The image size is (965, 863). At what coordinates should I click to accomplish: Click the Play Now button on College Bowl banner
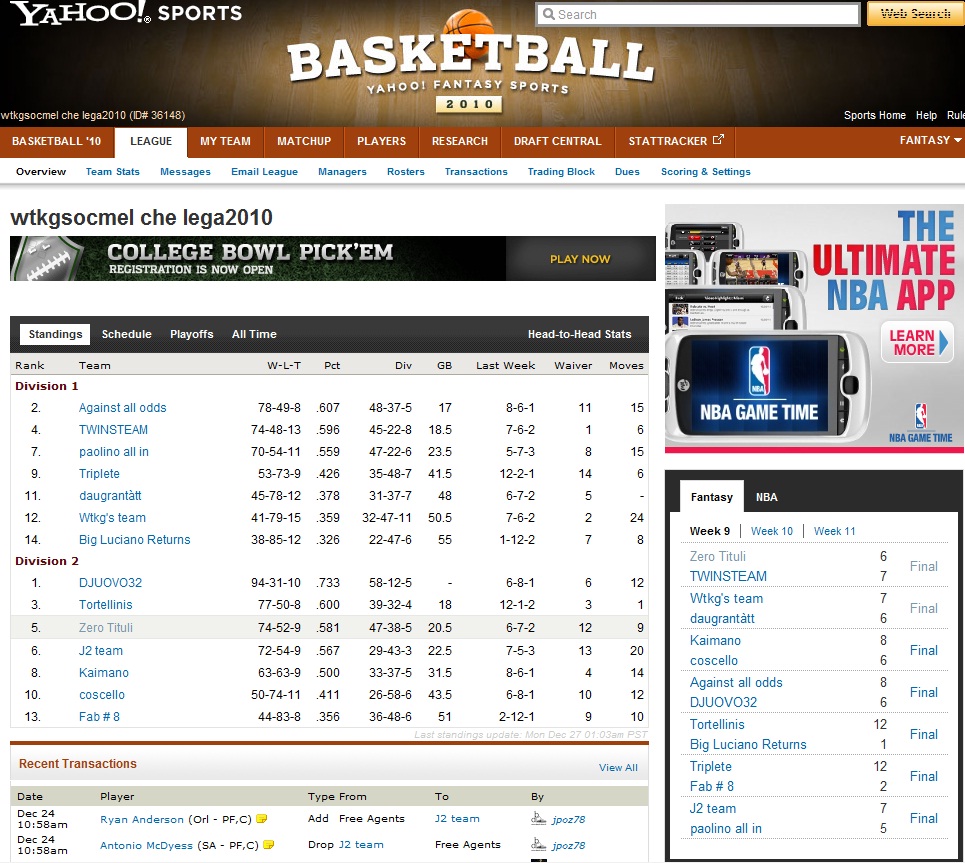tap(580, 259)
